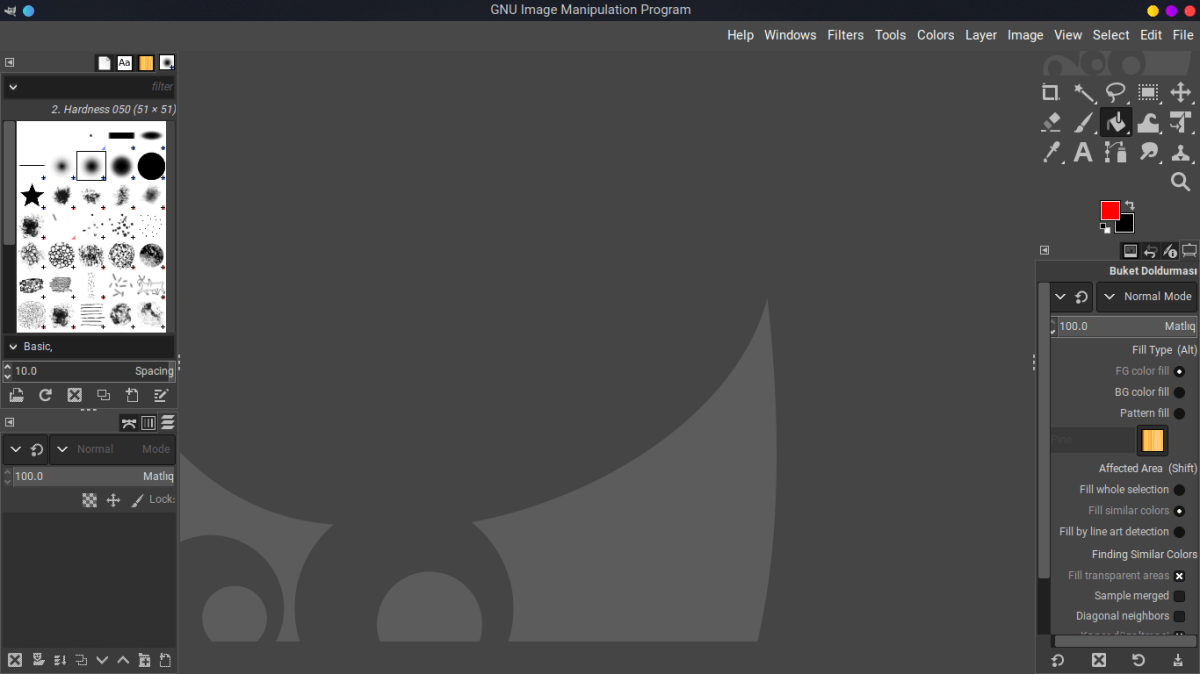Uncheck Fill transparent areas
Image resolution: width=1200 pixels, height=674 pixels.
coord(1180,575)
